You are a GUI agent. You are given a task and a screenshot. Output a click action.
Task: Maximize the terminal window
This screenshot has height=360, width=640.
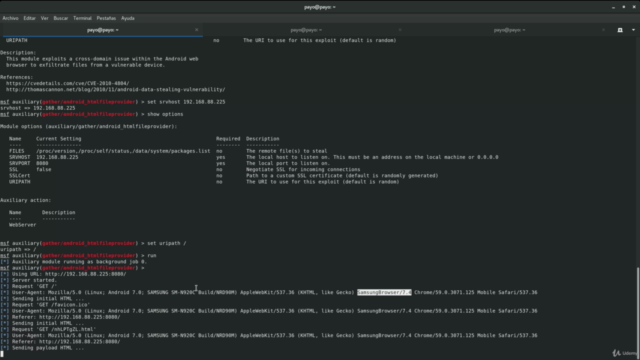(x=623, y=7)
